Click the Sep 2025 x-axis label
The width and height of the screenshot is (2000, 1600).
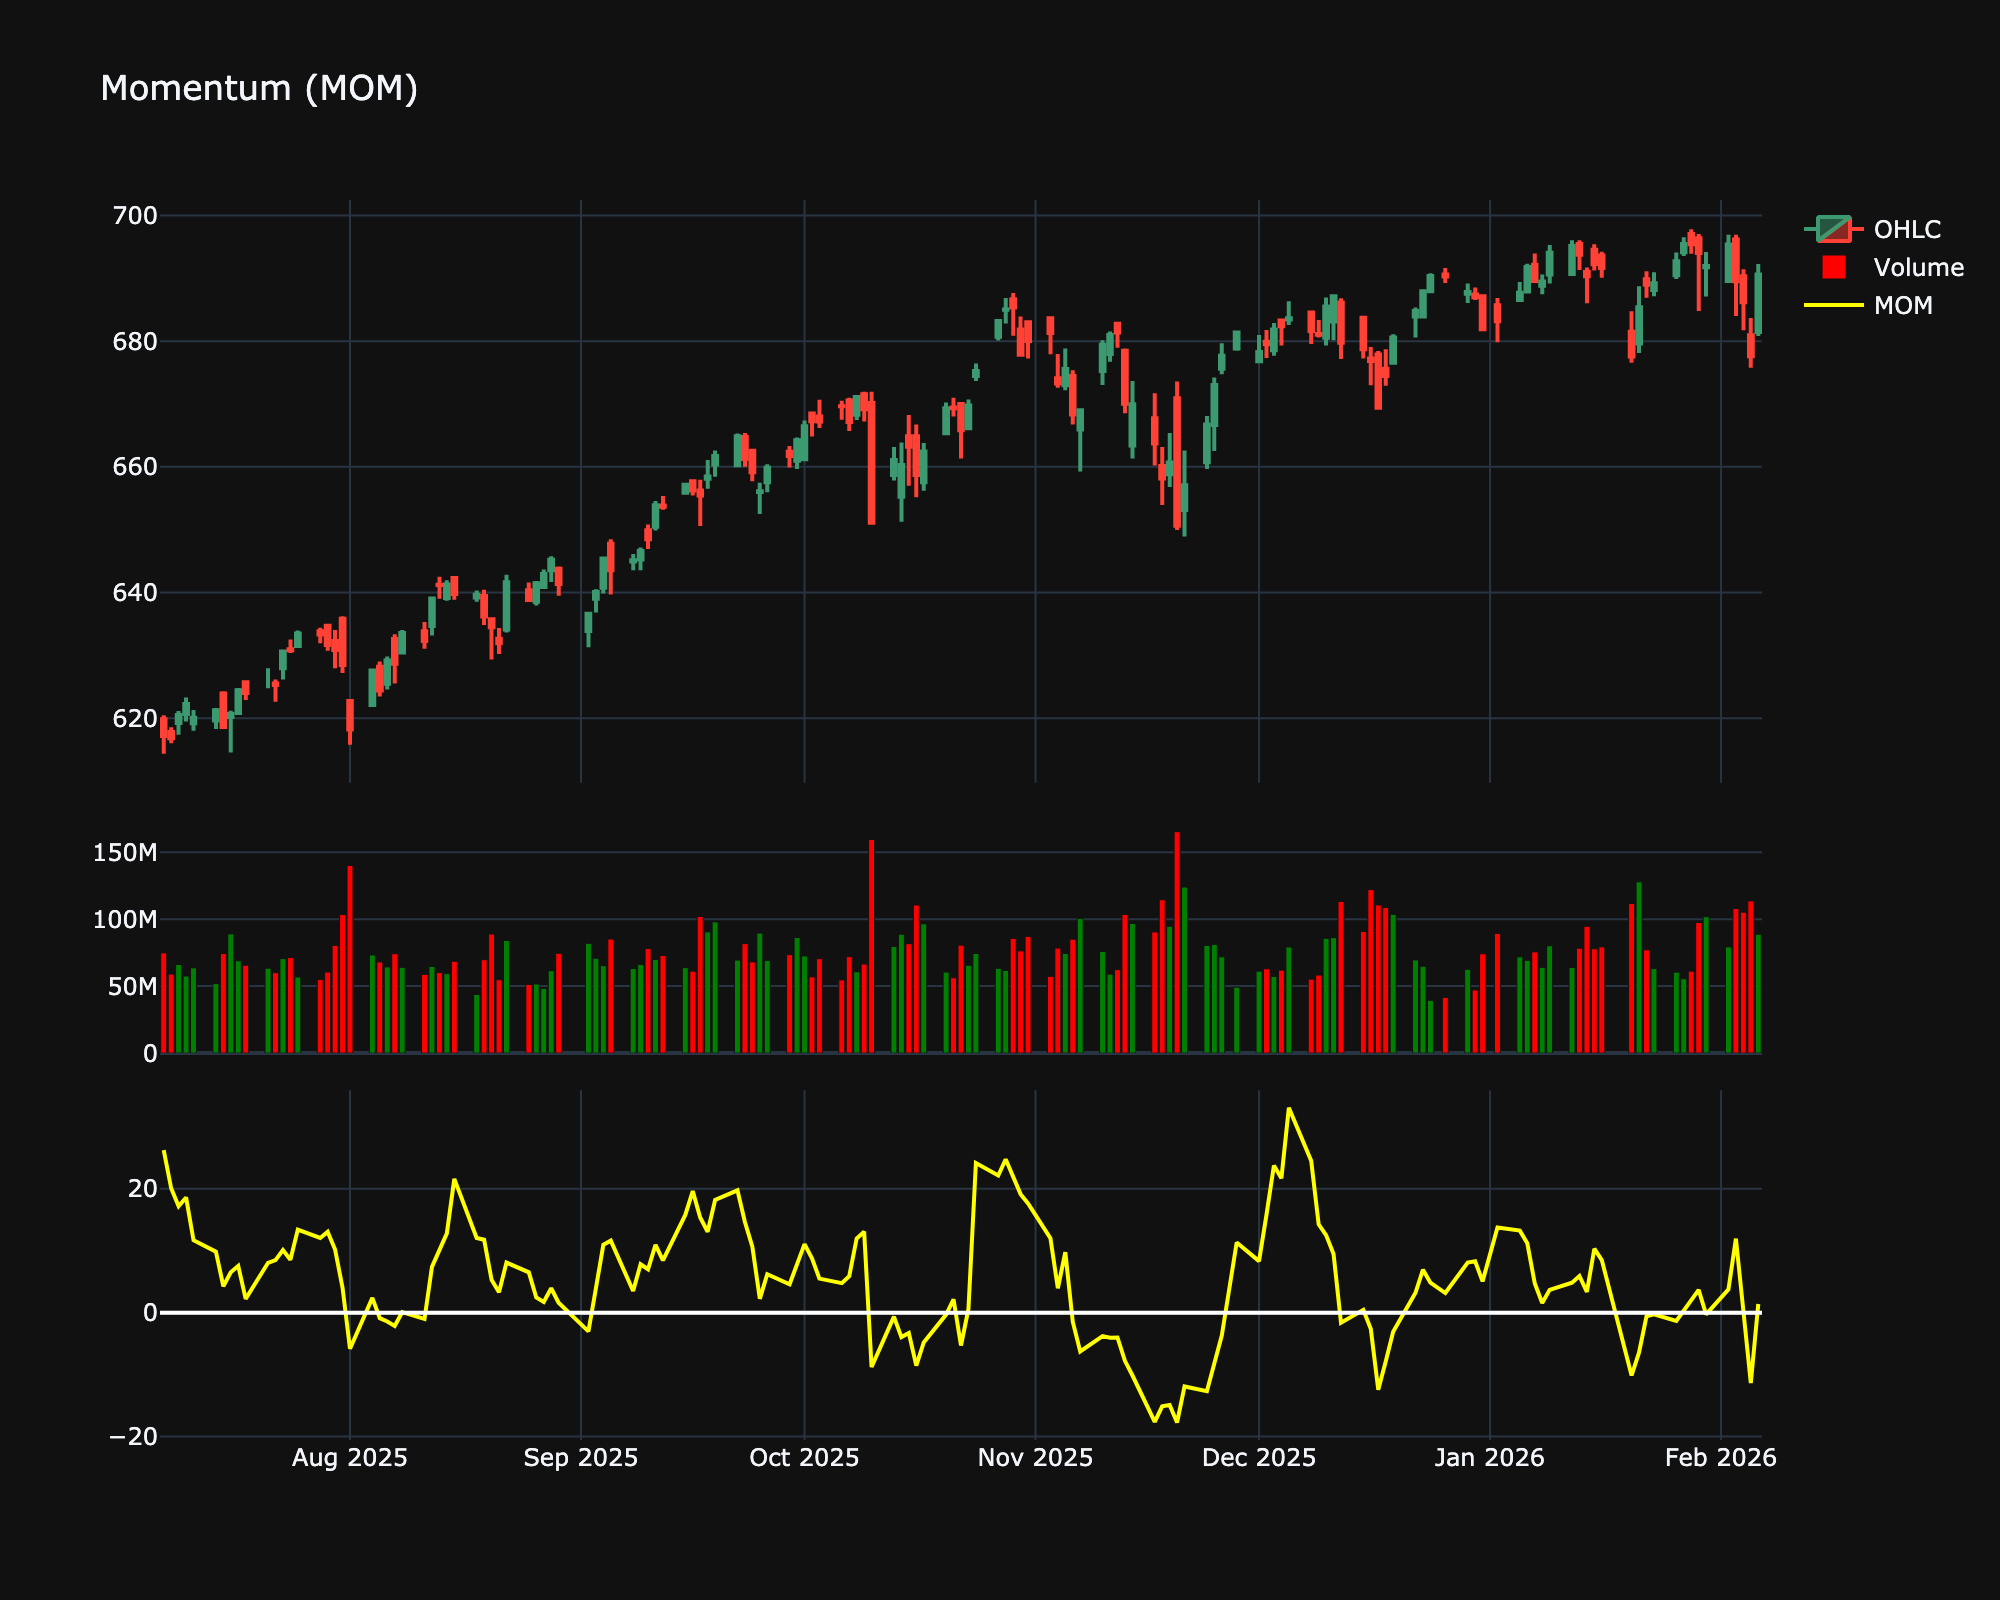pos(580,1458)
